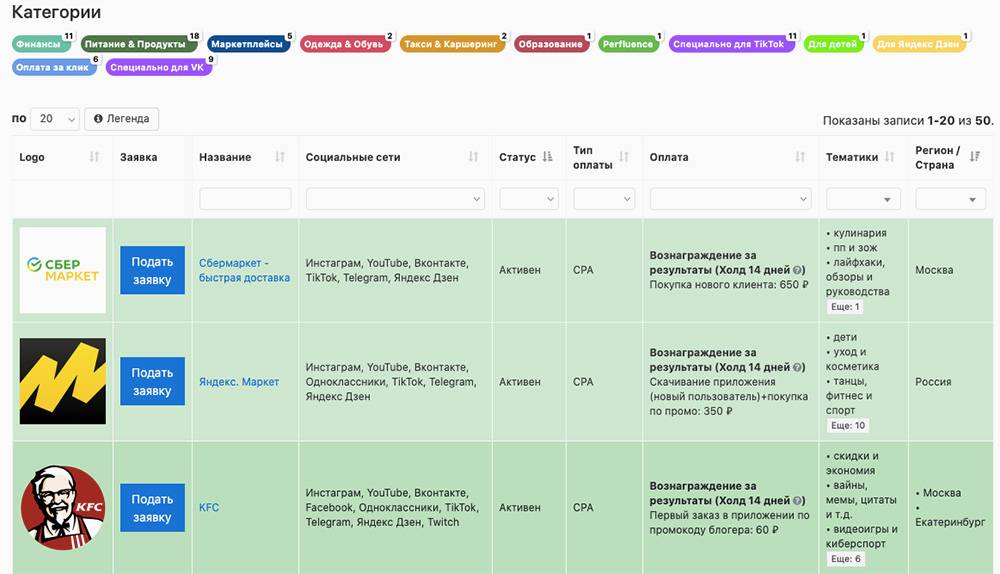Open the Легенда button
This screenshot has height=574, width=1000.
121,119
